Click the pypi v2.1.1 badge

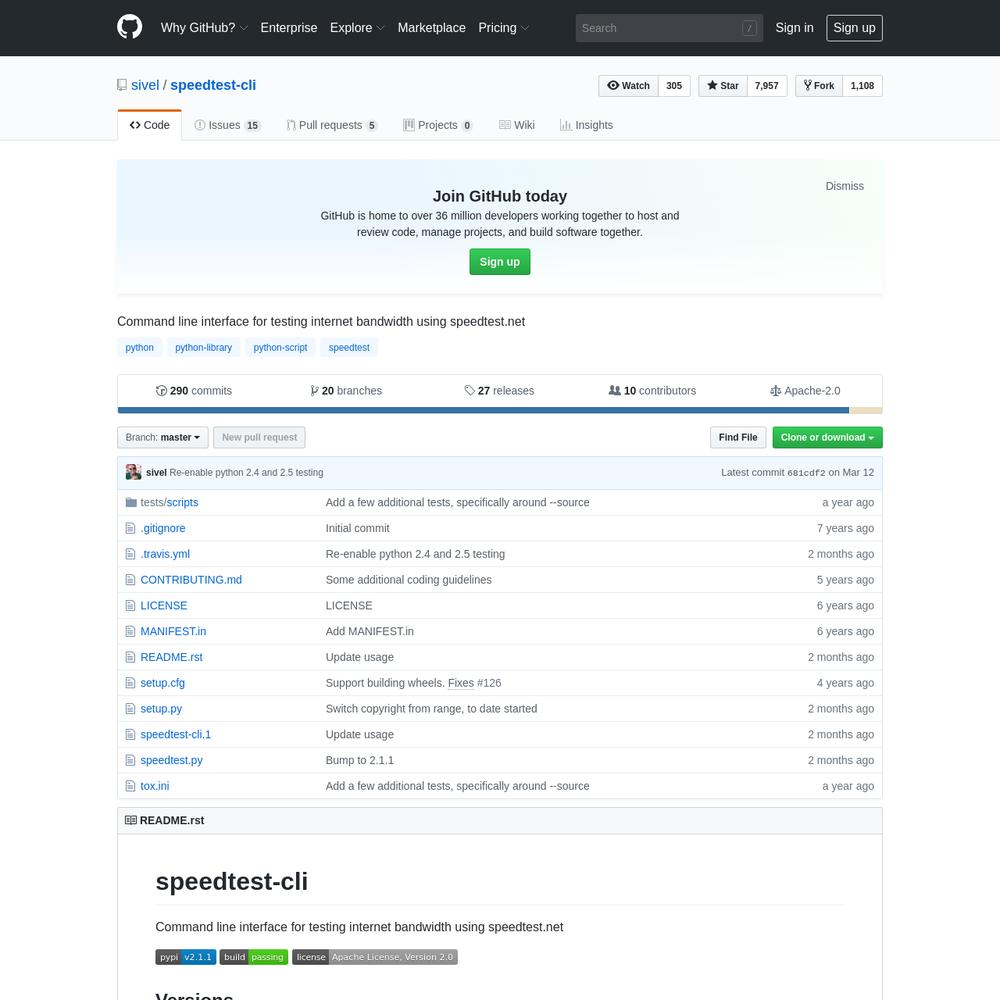(x=186, y=957)
